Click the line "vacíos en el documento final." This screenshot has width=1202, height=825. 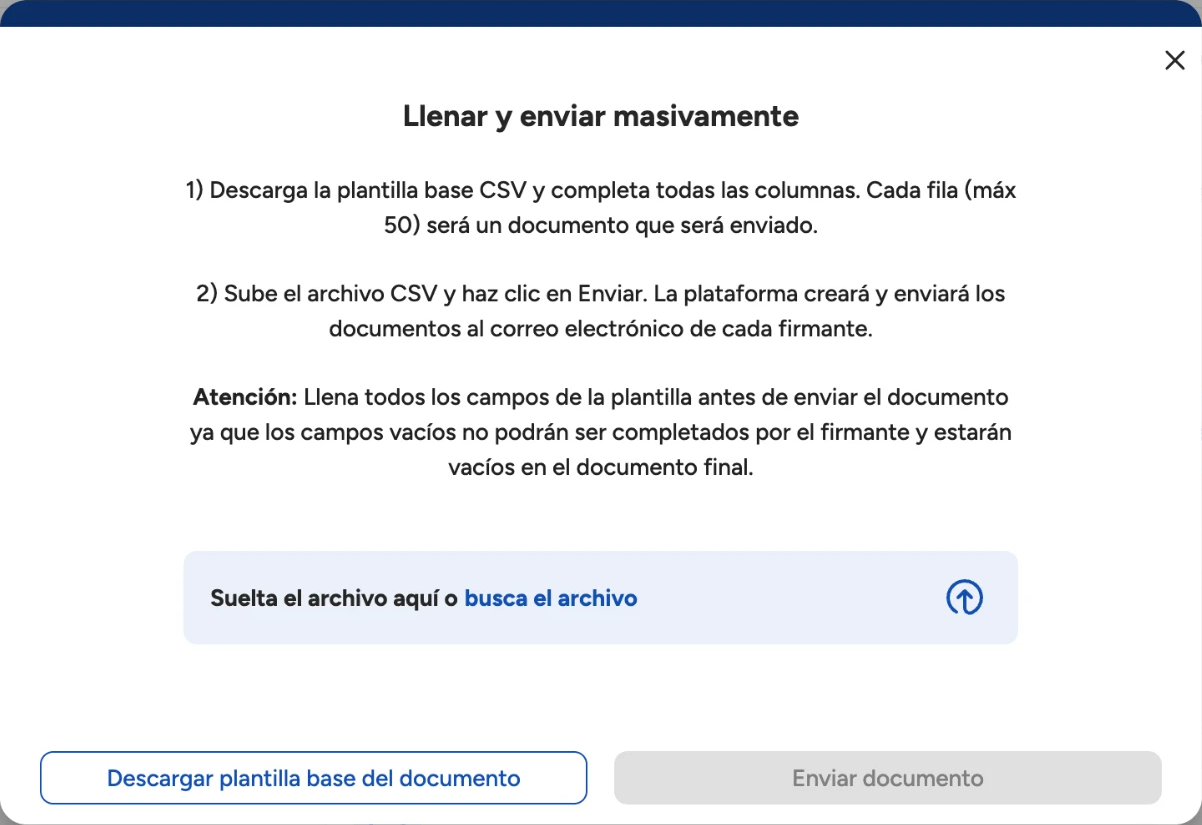pyautogui.click(x=601, y=466)
